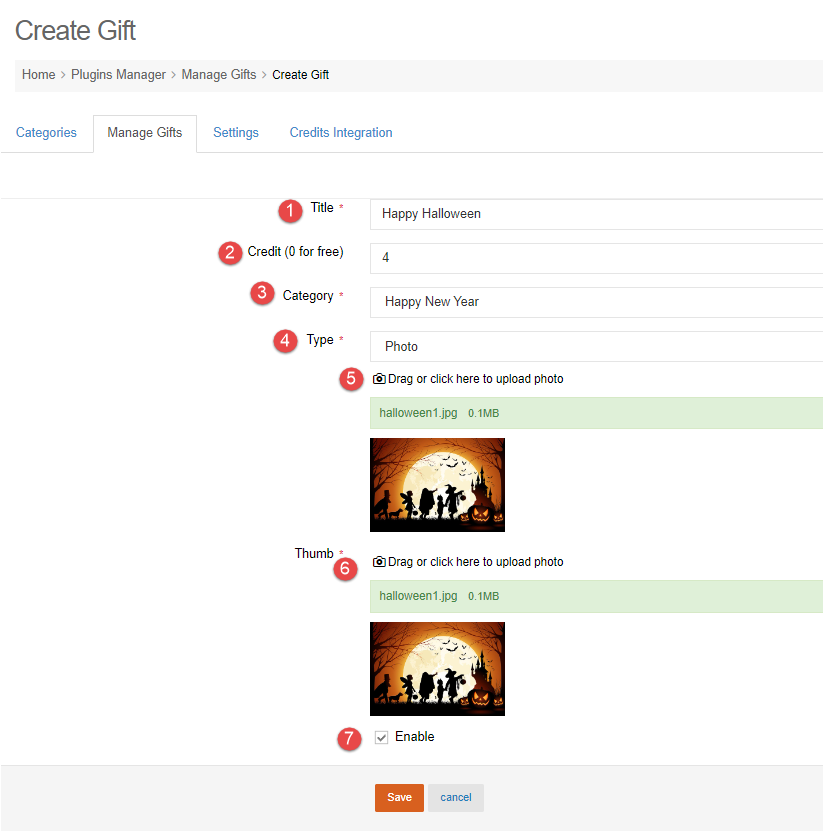Click the Thumb Halloween preview image
823x838 pixels.
pos(437,669)
